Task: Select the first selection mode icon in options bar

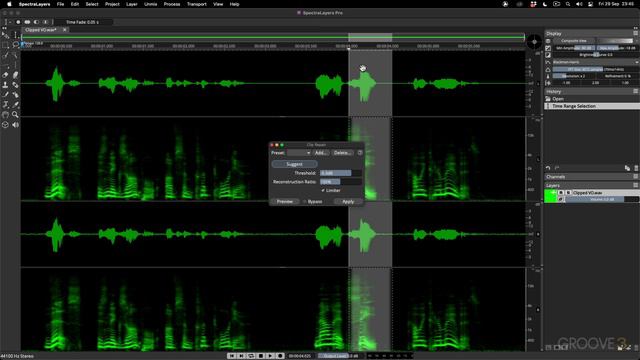Action: point(18,22)
